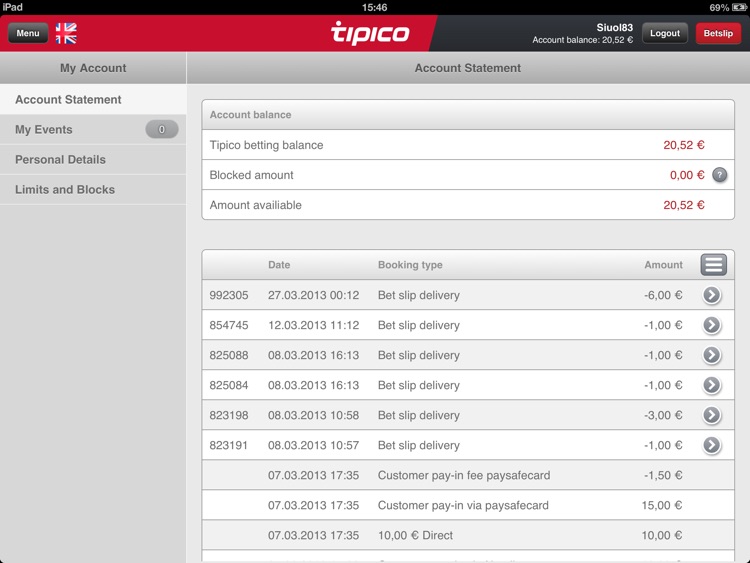
Task: Change language via UK flag icon
Action: click(x=66, y=33)
